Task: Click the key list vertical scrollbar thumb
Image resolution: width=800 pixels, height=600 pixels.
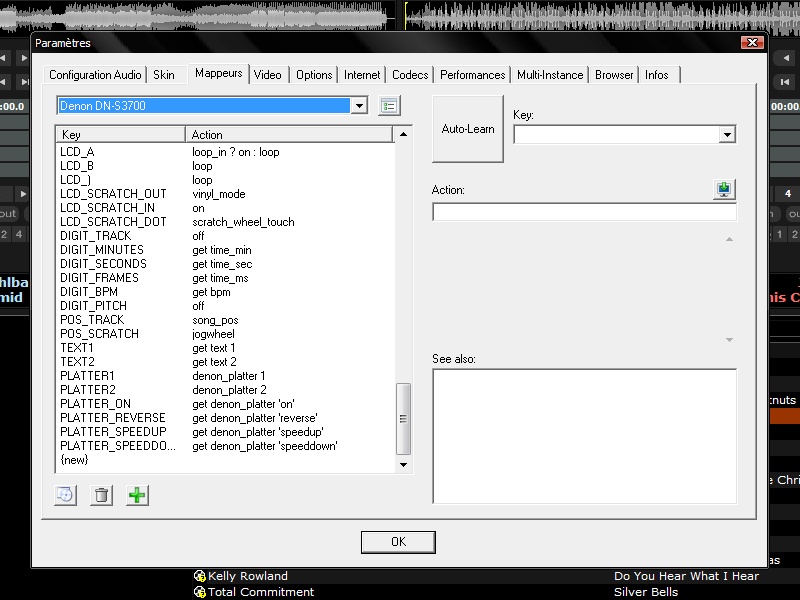Action: click(404, 418)
